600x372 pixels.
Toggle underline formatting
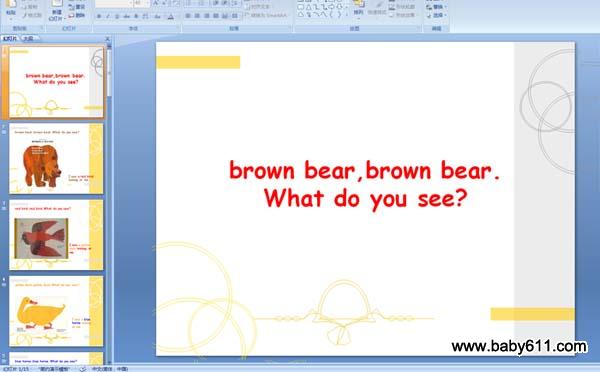[x=117, y=16]
